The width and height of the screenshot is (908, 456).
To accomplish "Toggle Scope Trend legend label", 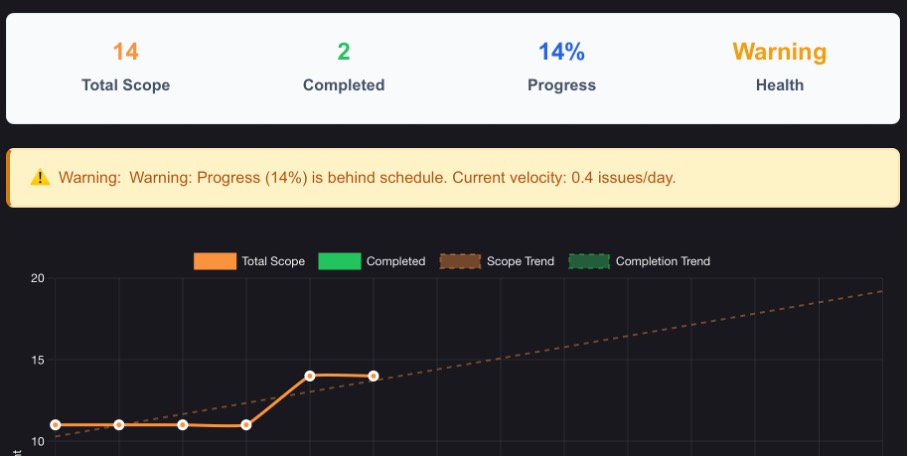I will tap(520, 261).
